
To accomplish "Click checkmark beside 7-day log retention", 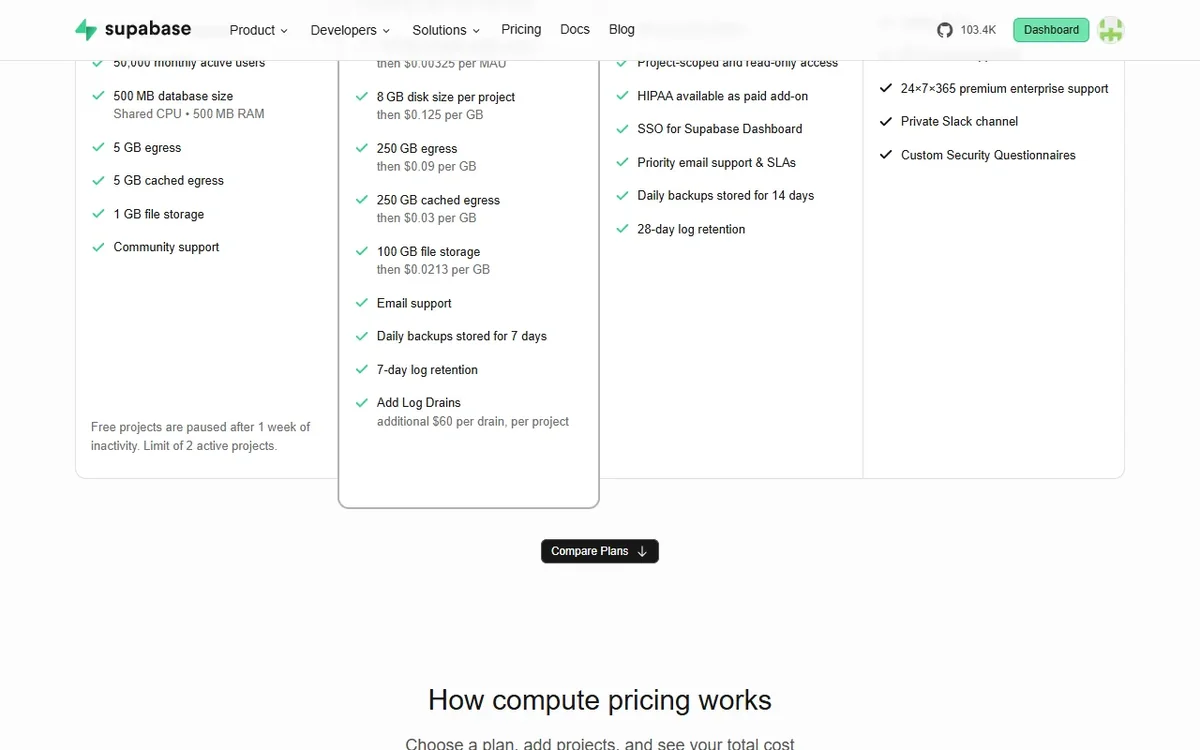I will (x=362, y=369).
